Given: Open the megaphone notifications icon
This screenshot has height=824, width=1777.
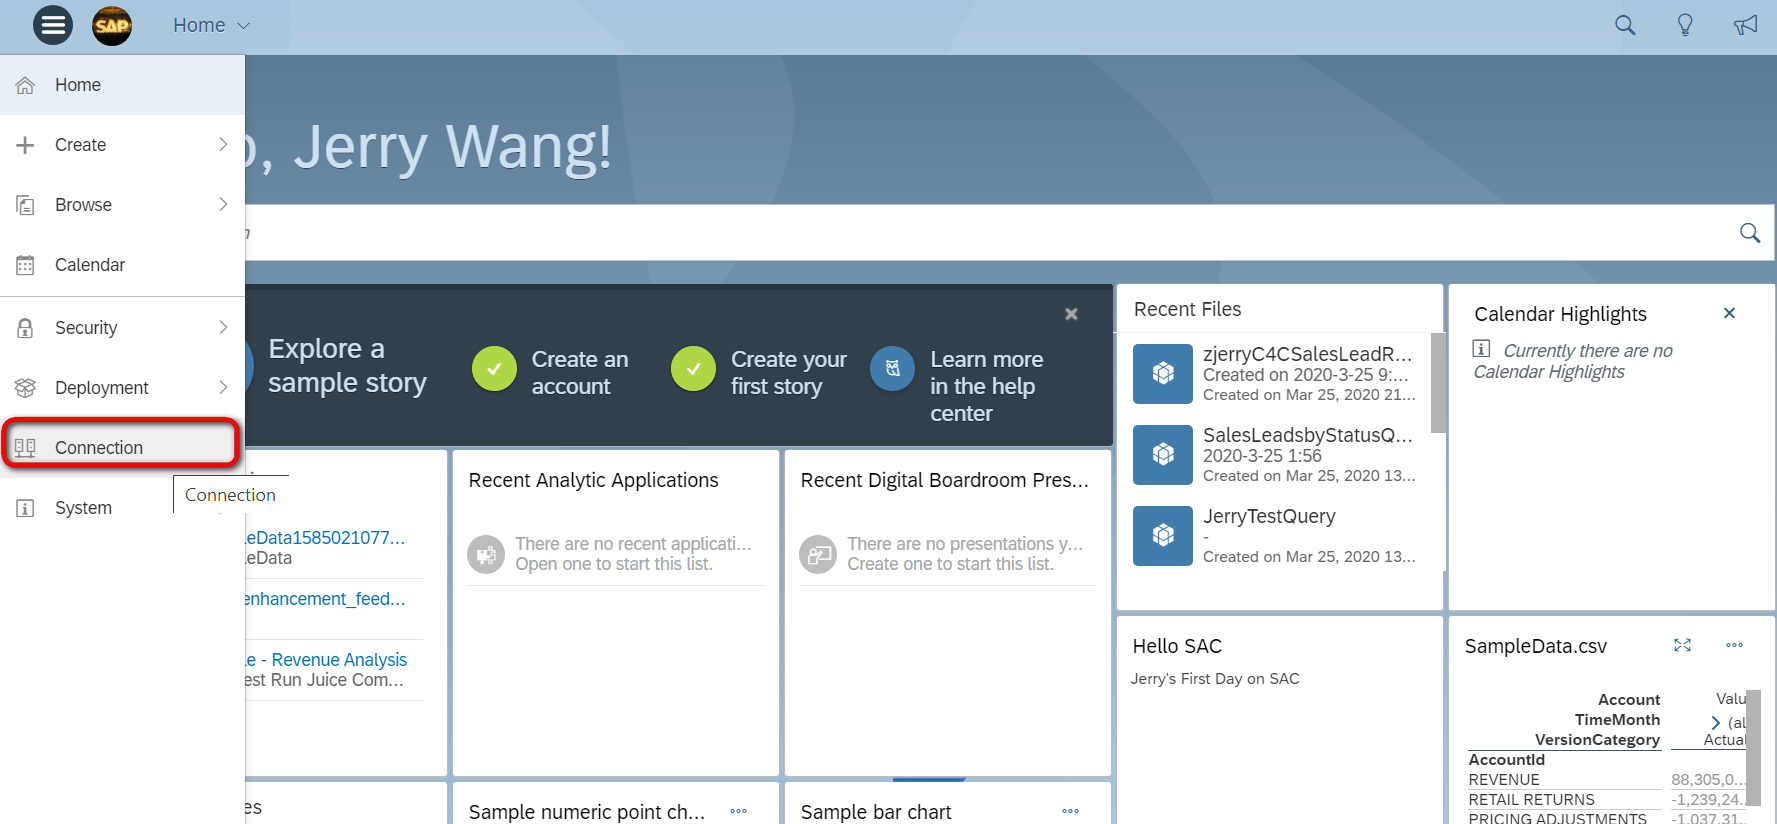Looking at the screenshot, I should click(x=1745, y=25).
